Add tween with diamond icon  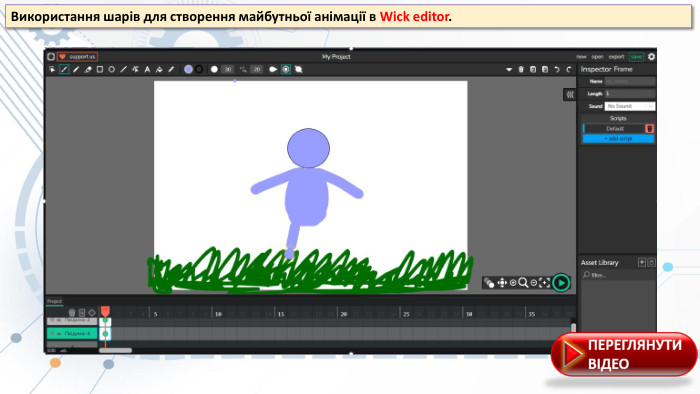(92, 312)
